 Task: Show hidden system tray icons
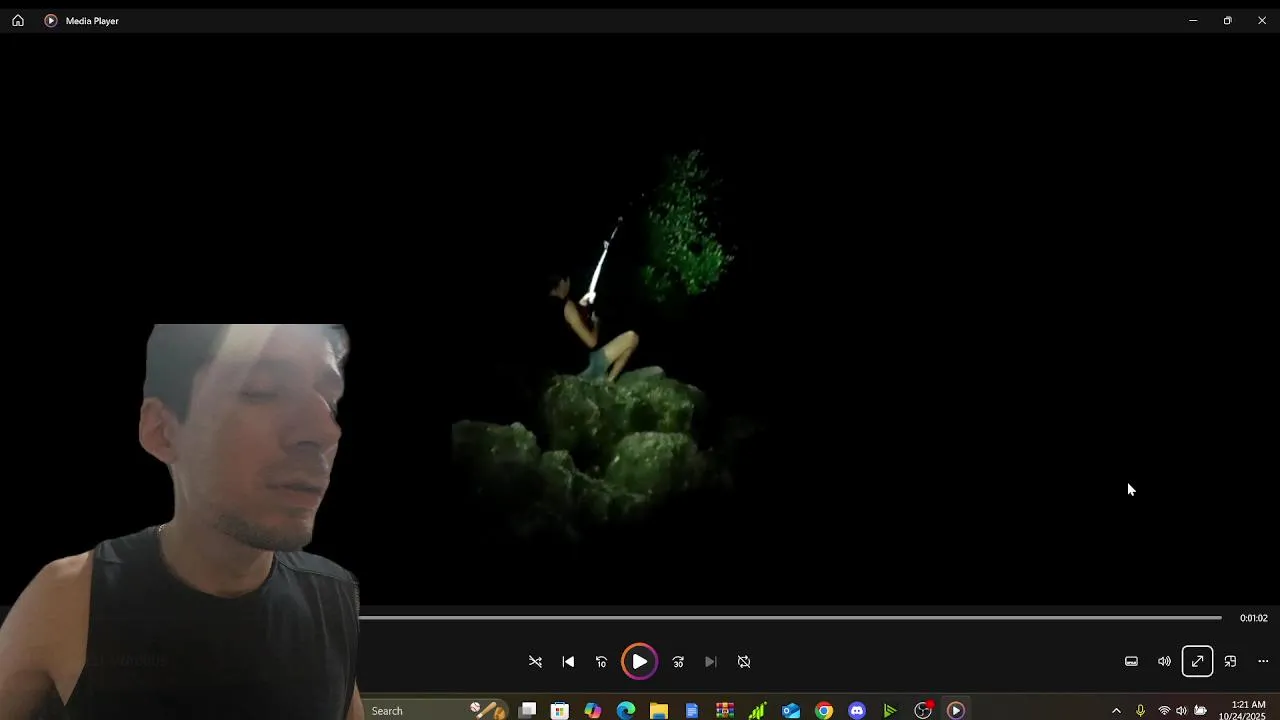[1116, 710]
